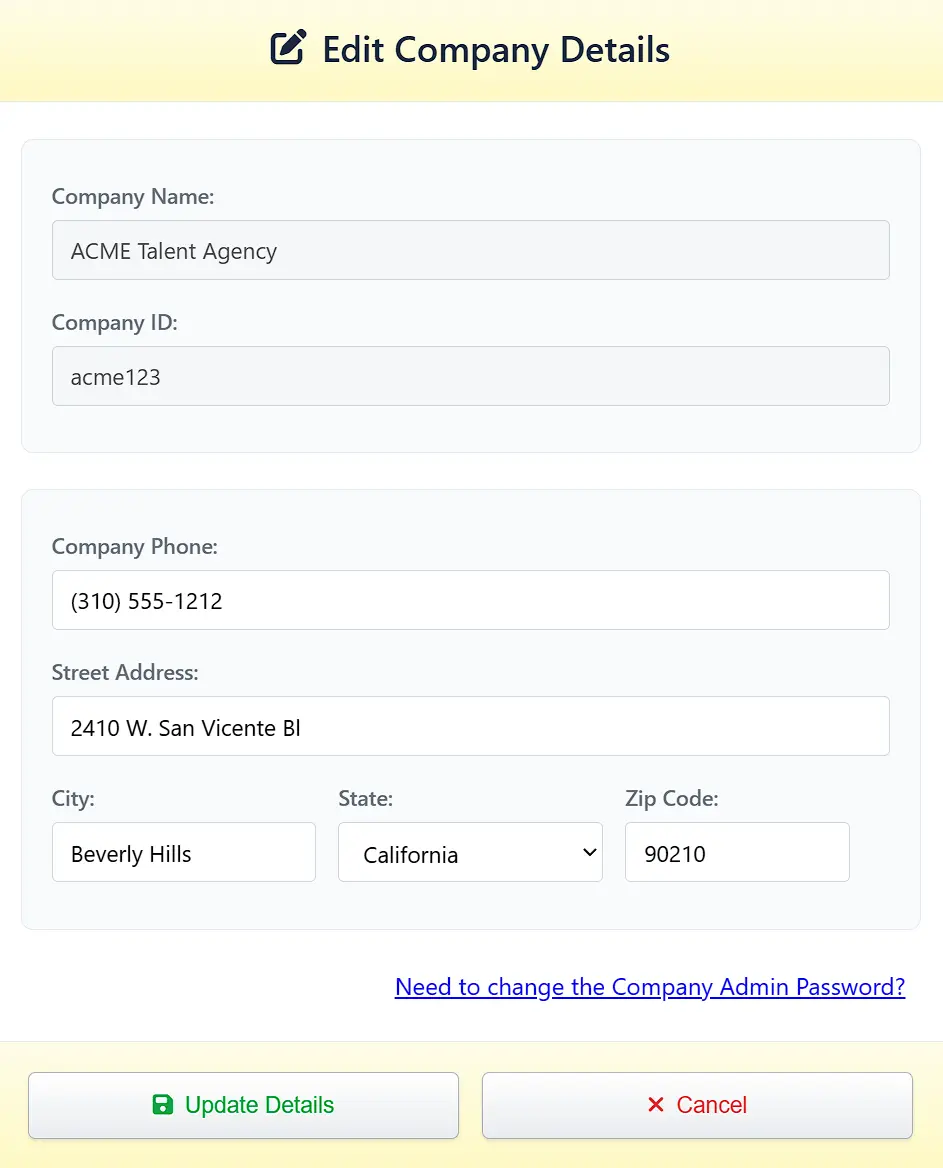943x1168 pixels.
Task: Click the save disk icon on Update Details
Action: 162,1104
